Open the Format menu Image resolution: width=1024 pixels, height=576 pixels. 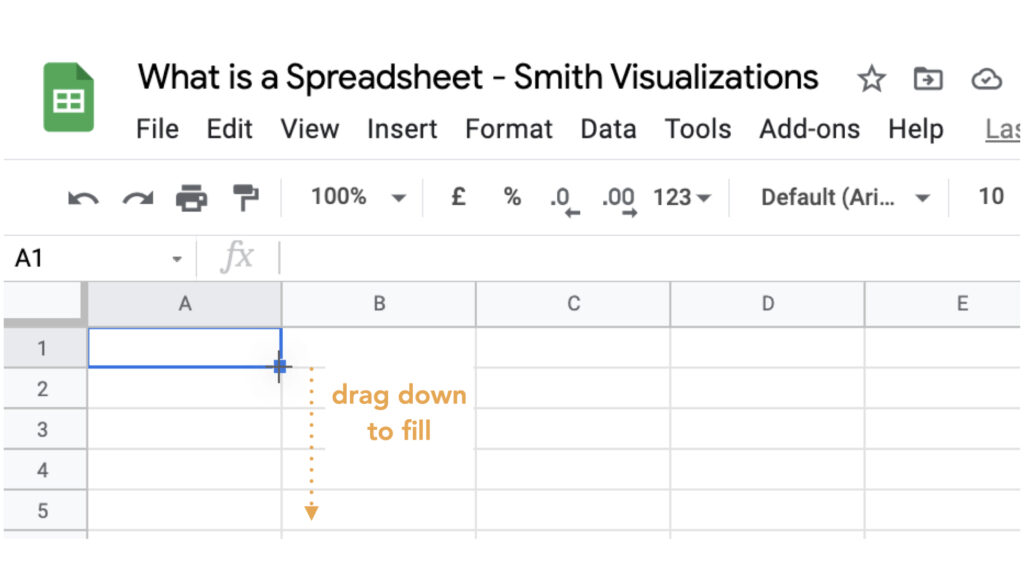tap(509, 129)
